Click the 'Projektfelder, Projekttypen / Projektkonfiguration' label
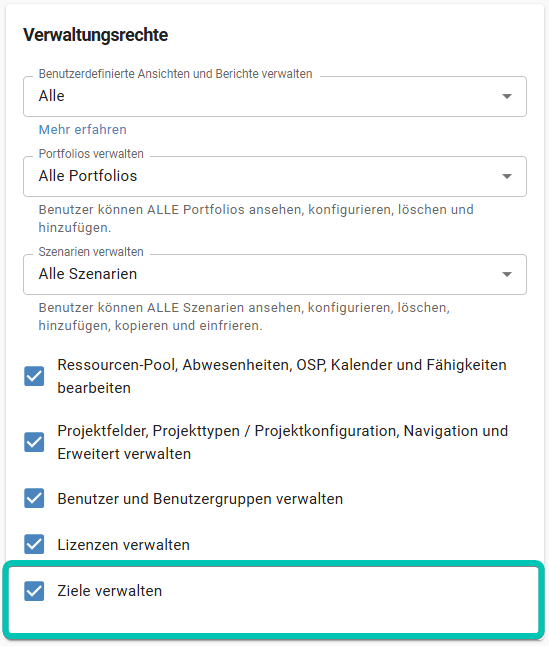 point(283,442)
